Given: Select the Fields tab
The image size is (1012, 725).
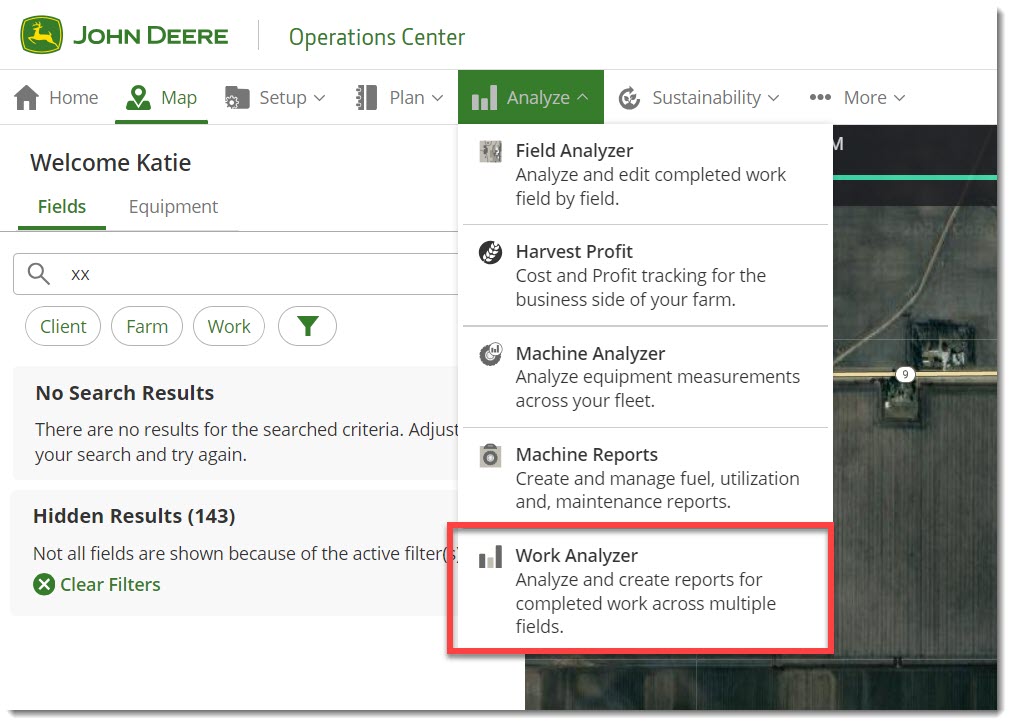Looking at the screenshot, I should pyautogui.click(x=62, y=207).
